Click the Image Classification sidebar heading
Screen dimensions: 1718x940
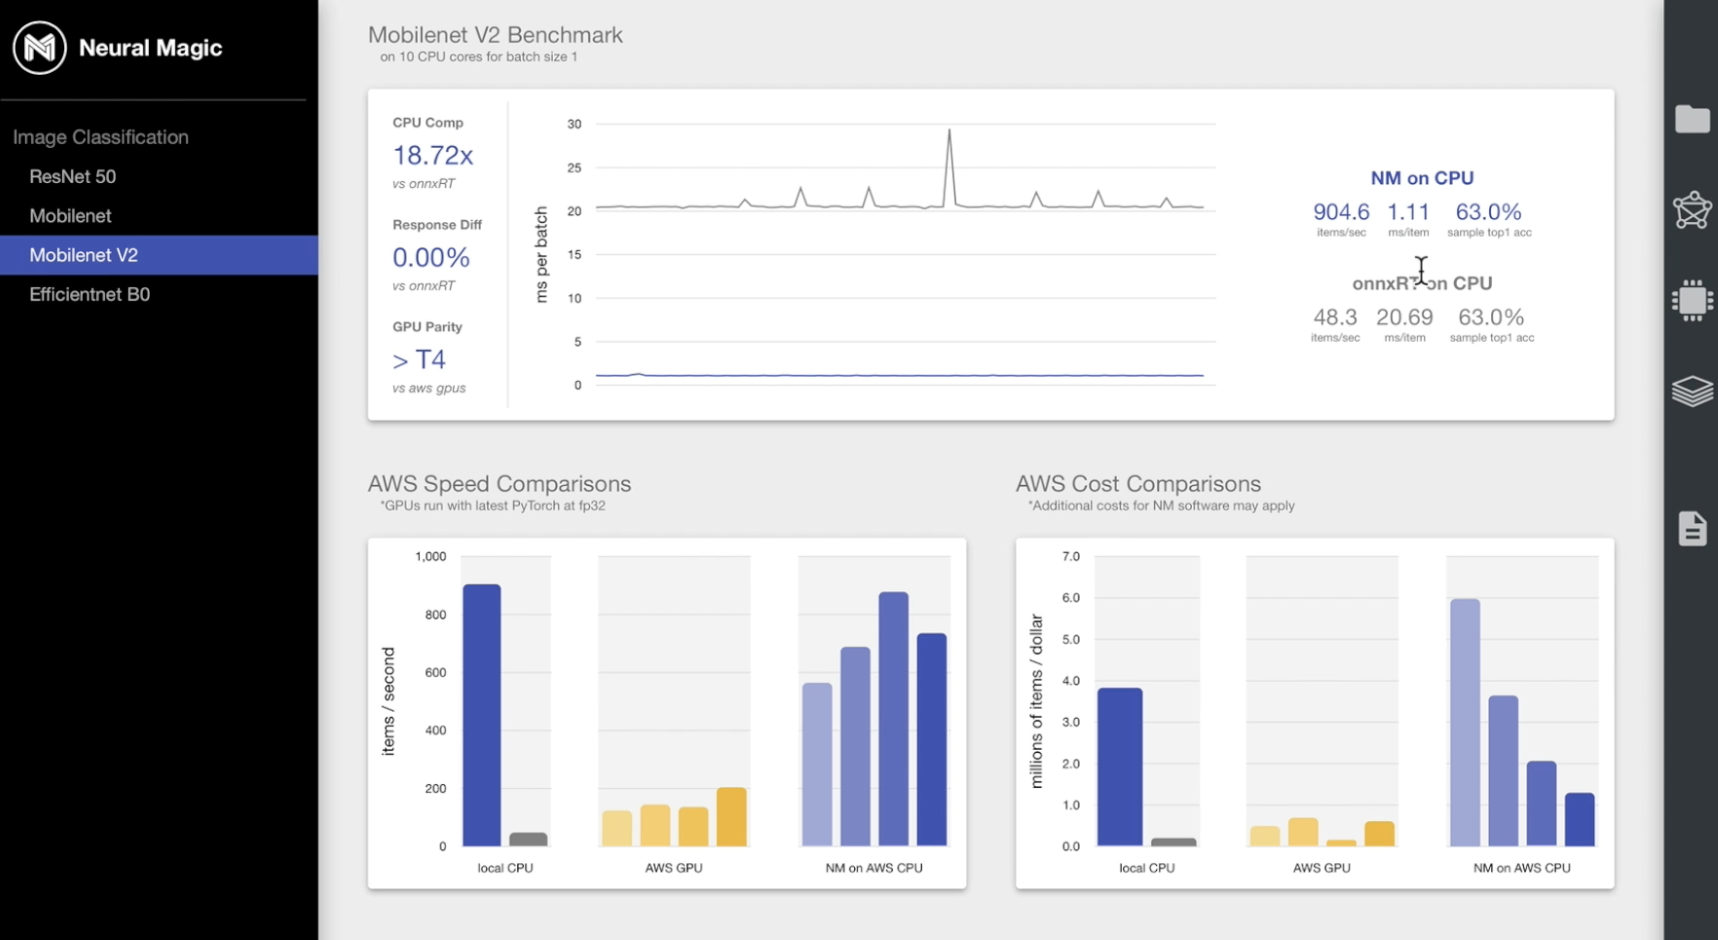point(100,137)
